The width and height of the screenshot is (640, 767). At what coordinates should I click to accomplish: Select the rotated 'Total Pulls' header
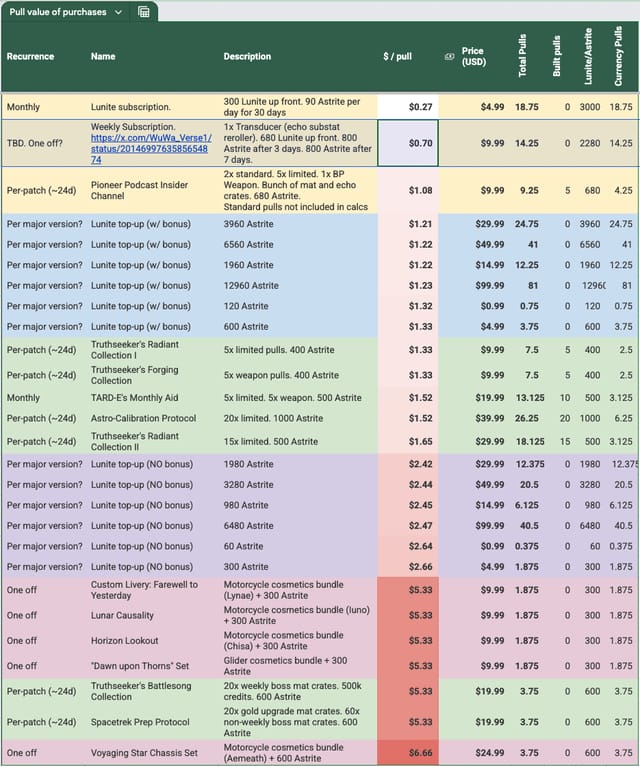[522, 55]
